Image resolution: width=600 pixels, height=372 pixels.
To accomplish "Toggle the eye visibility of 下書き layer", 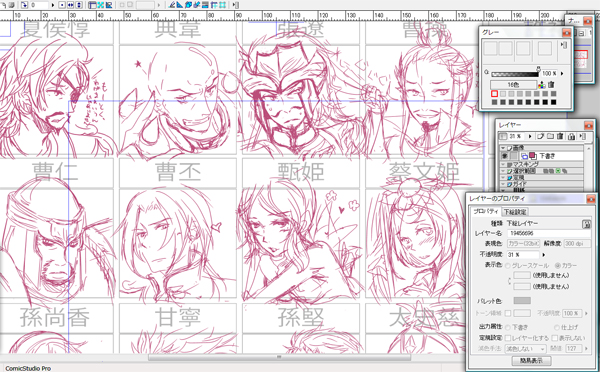I will coord(504,156).
